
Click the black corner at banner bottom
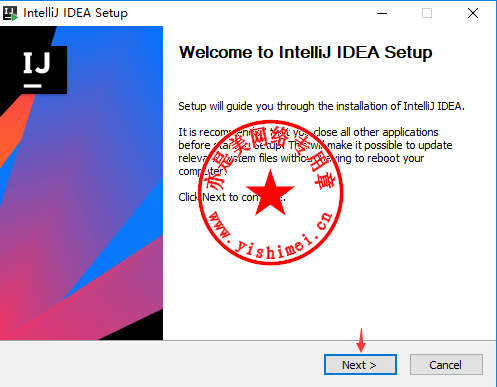[140, 328]
